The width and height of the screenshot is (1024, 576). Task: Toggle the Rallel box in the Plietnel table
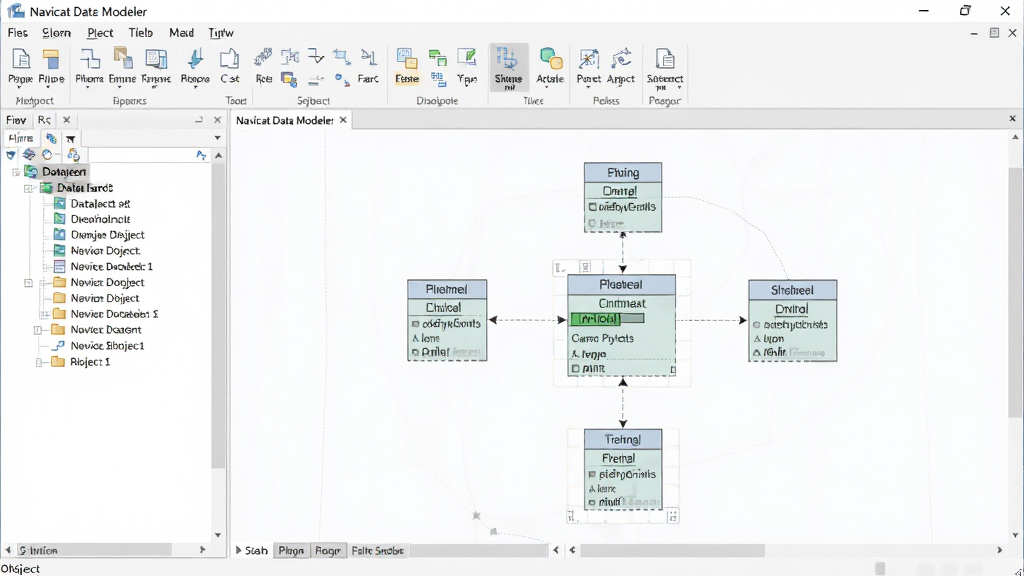(415, 353)
